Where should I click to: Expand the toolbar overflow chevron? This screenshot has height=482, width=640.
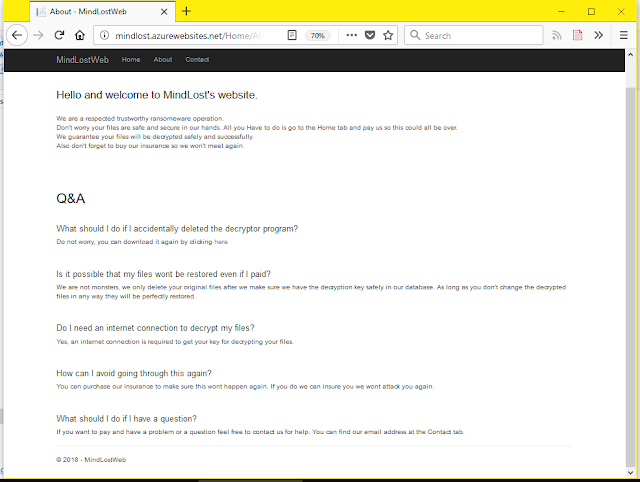point(598,36)
